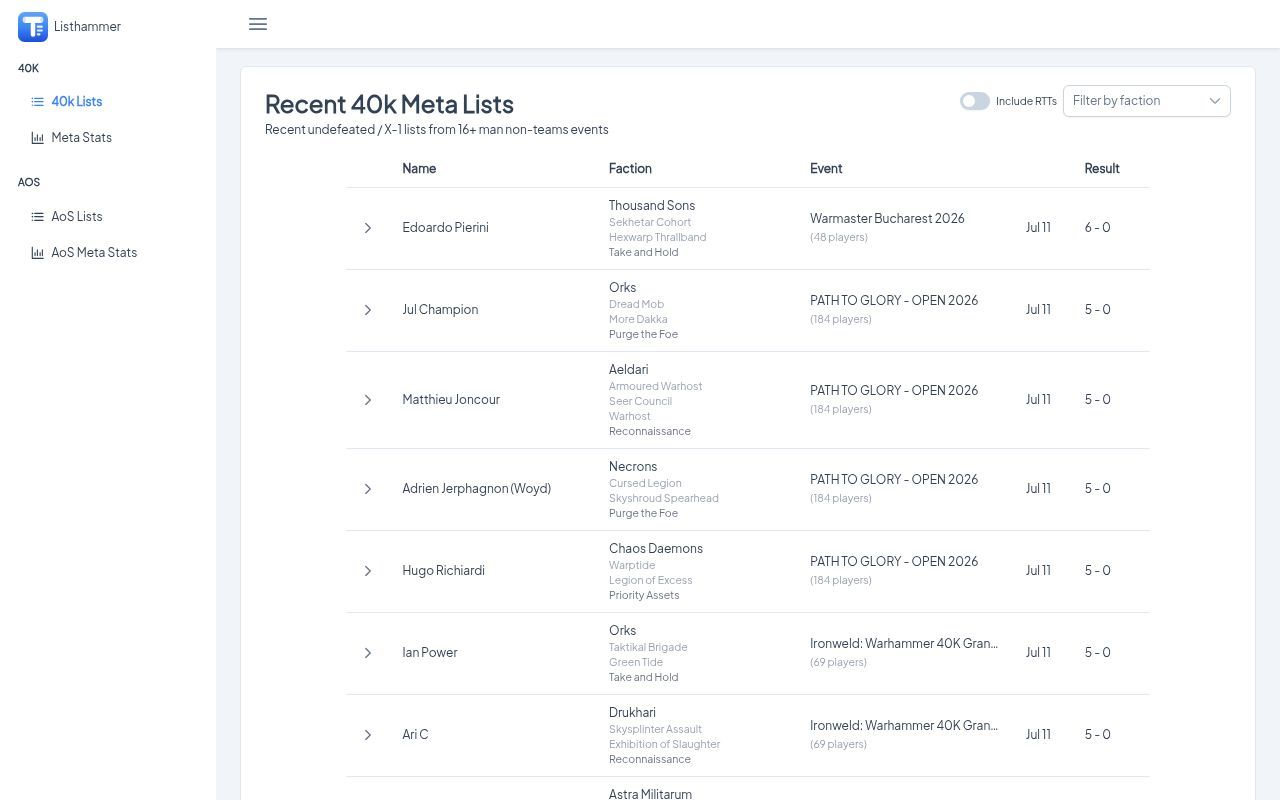Image resolution: width=1280 pixels, height=800 pixels.
Task: Click Sekhetar Cohort detachment text
Action: [x=650, y=222]
